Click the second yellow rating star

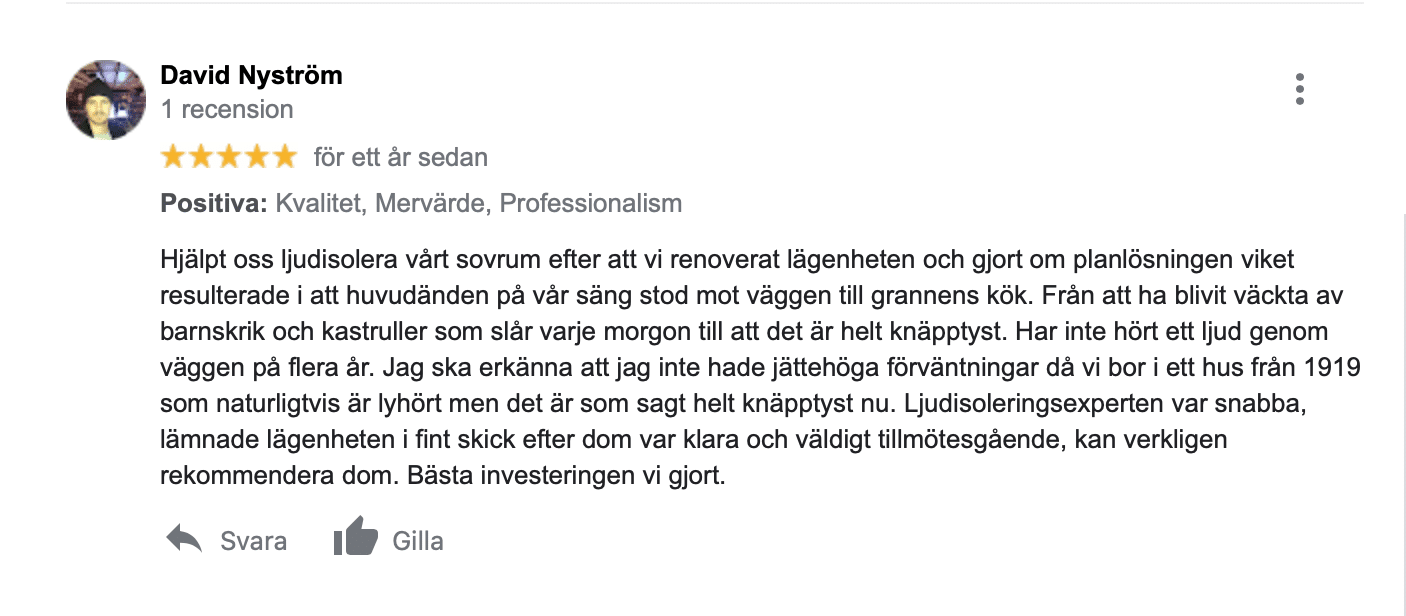[201, 156]
